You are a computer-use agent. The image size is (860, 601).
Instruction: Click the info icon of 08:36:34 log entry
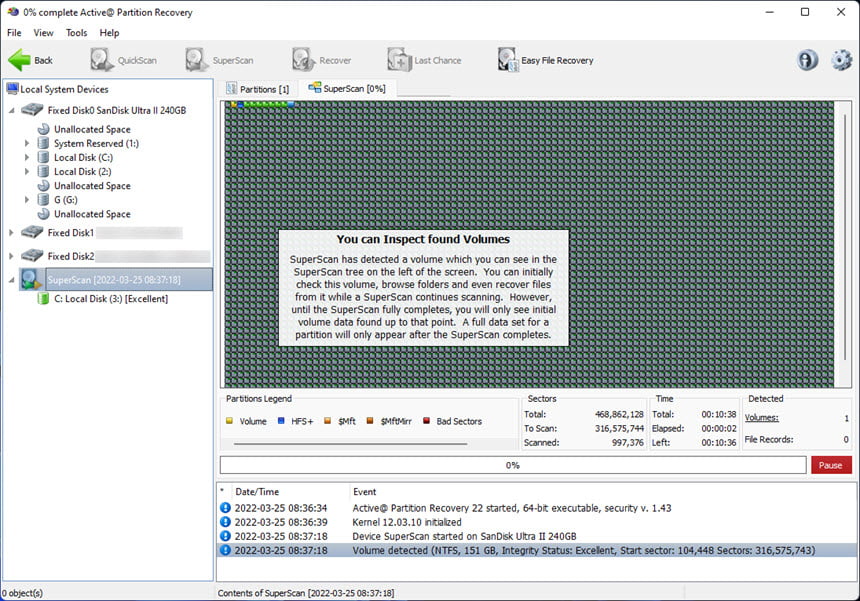tap(225, 508)
